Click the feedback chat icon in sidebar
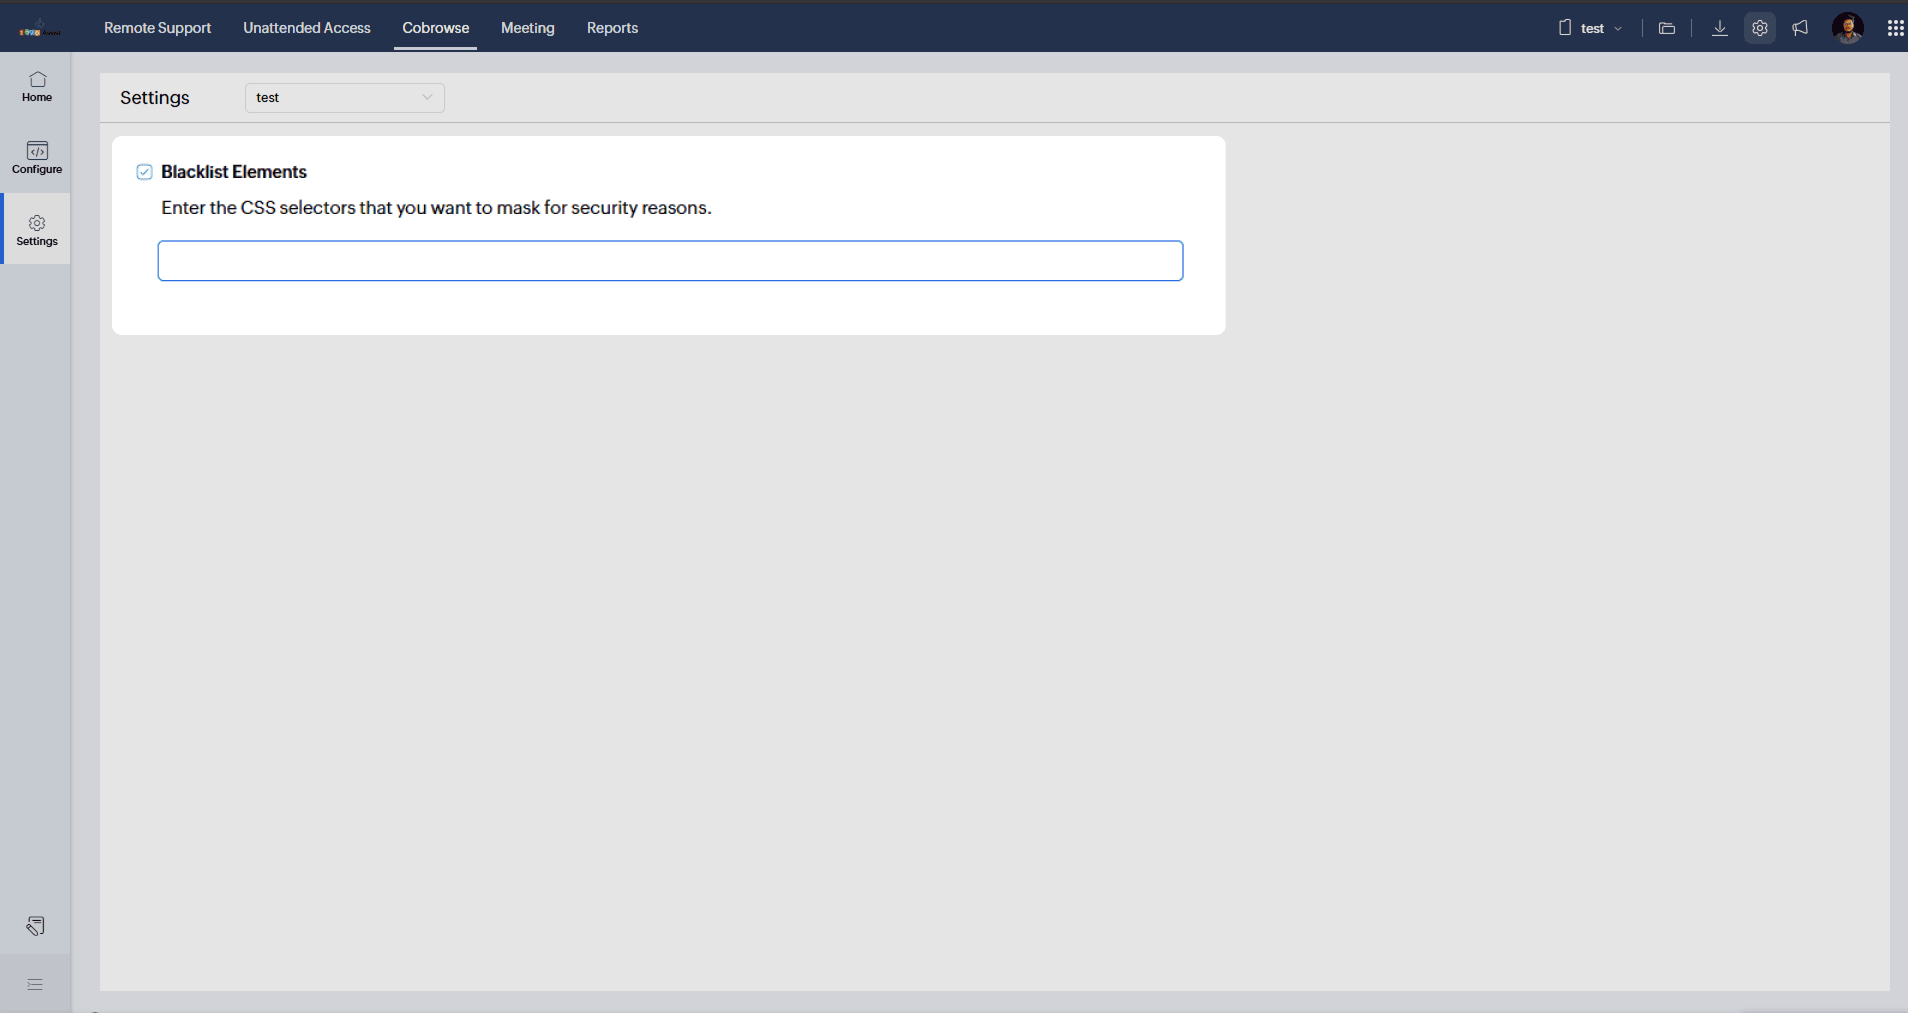The image size is (1908, 1013). [36, 926]
